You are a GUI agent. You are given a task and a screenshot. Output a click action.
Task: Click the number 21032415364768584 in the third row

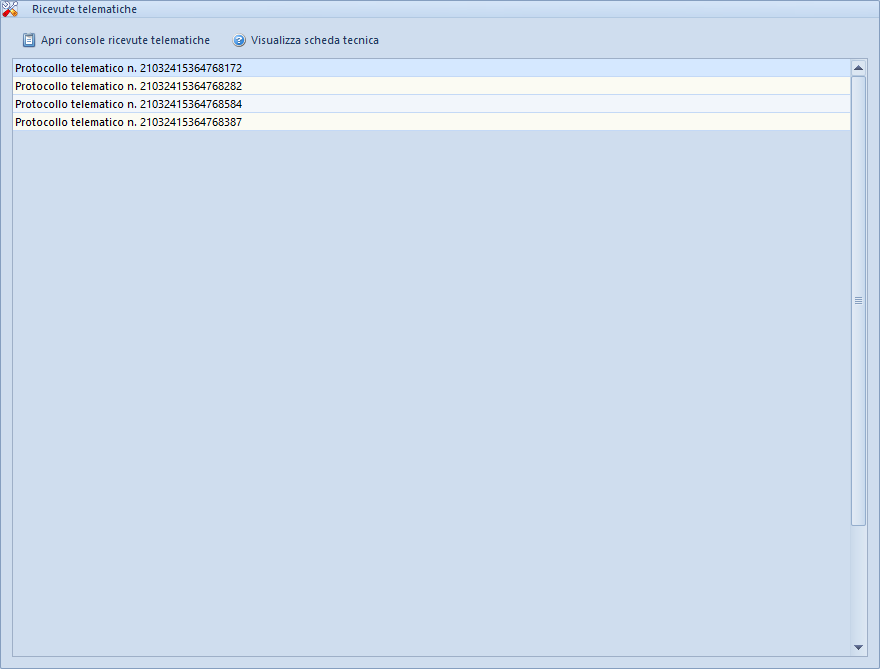click(x=190, y=104)
